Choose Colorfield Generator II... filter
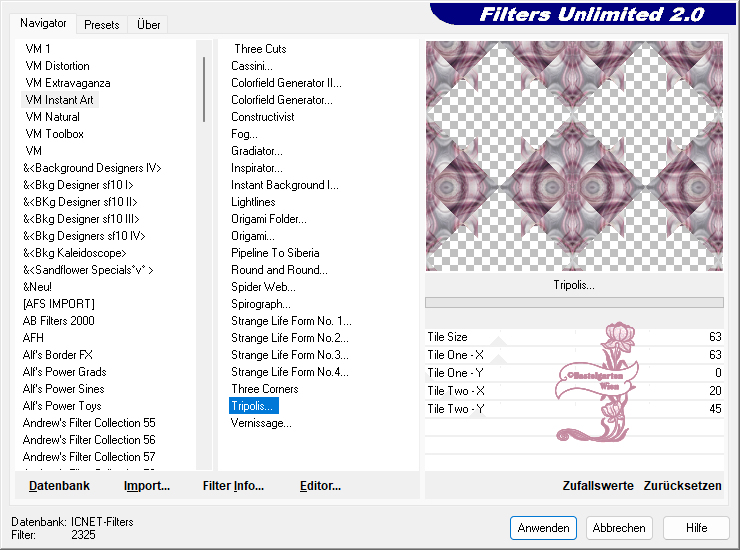The width and height of the screenshot is (740, 550). [286, 83]
